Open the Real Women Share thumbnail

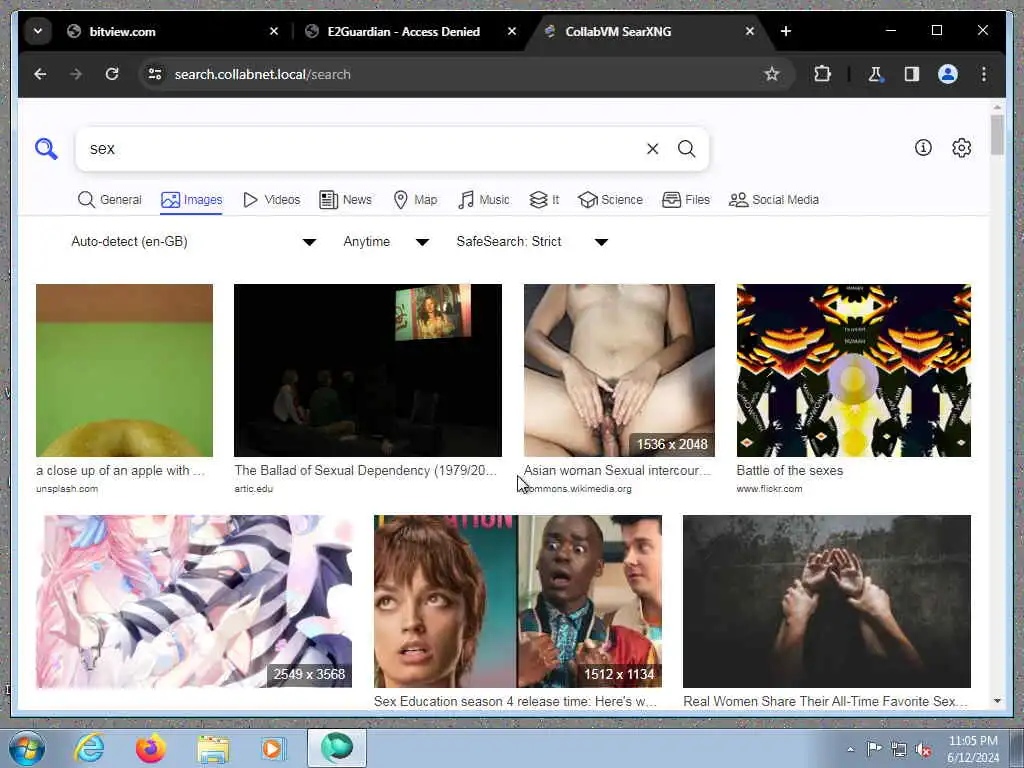coord(827,601)
